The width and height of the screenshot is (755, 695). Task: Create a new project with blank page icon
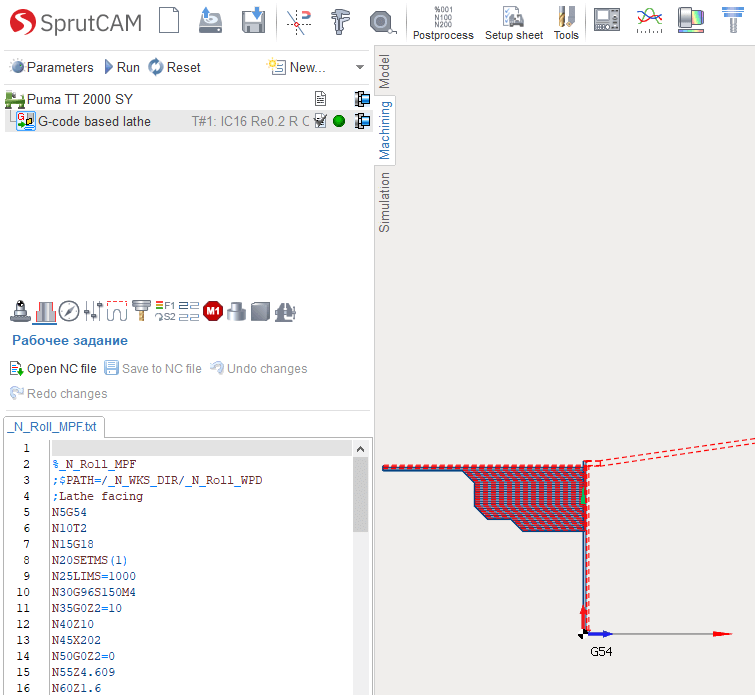point(169,21)
